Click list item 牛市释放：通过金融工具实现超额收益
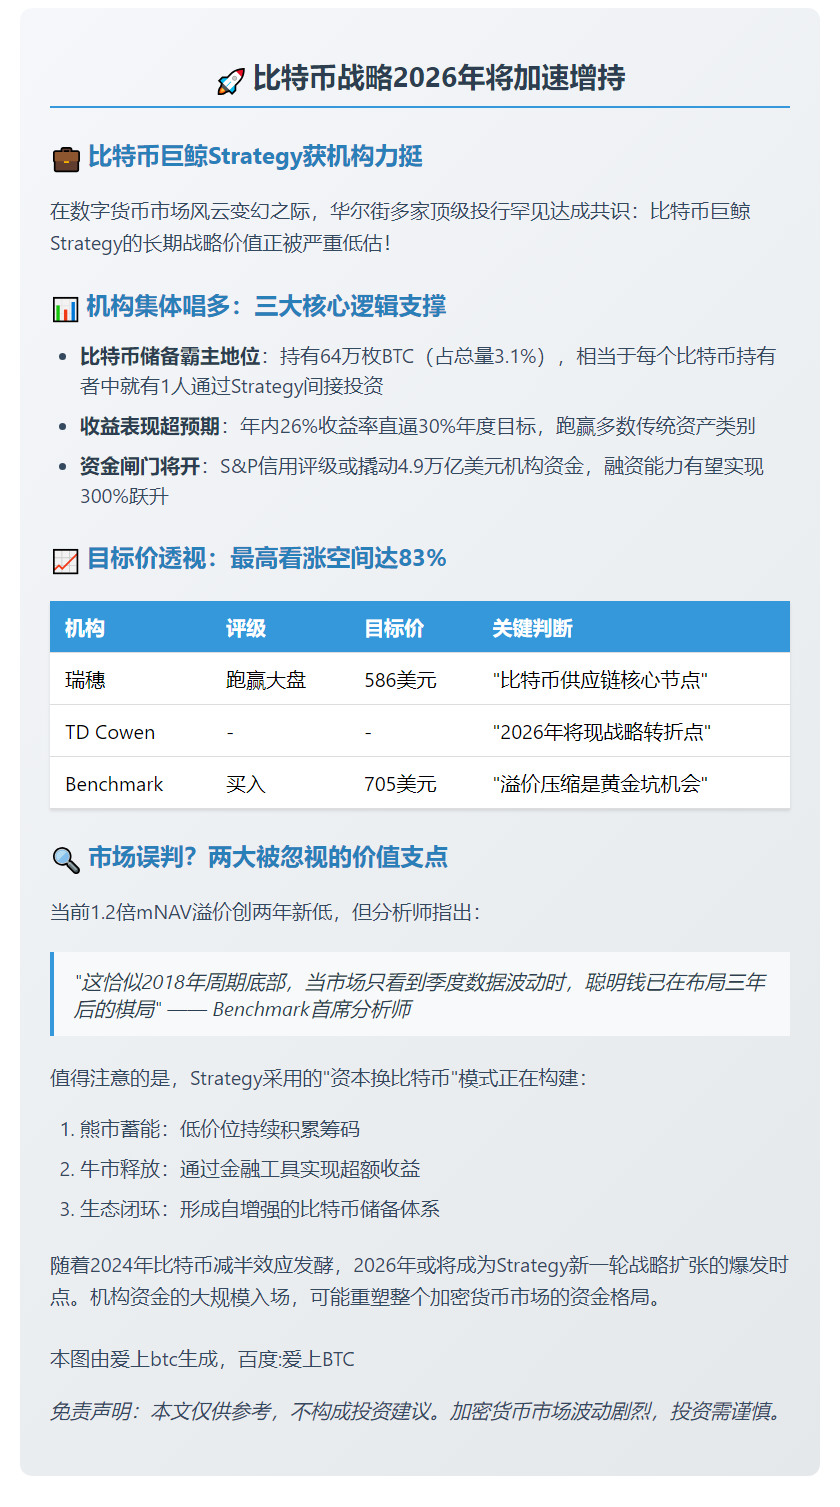This screenshot has height=1507, width=840. [250, 1170]
